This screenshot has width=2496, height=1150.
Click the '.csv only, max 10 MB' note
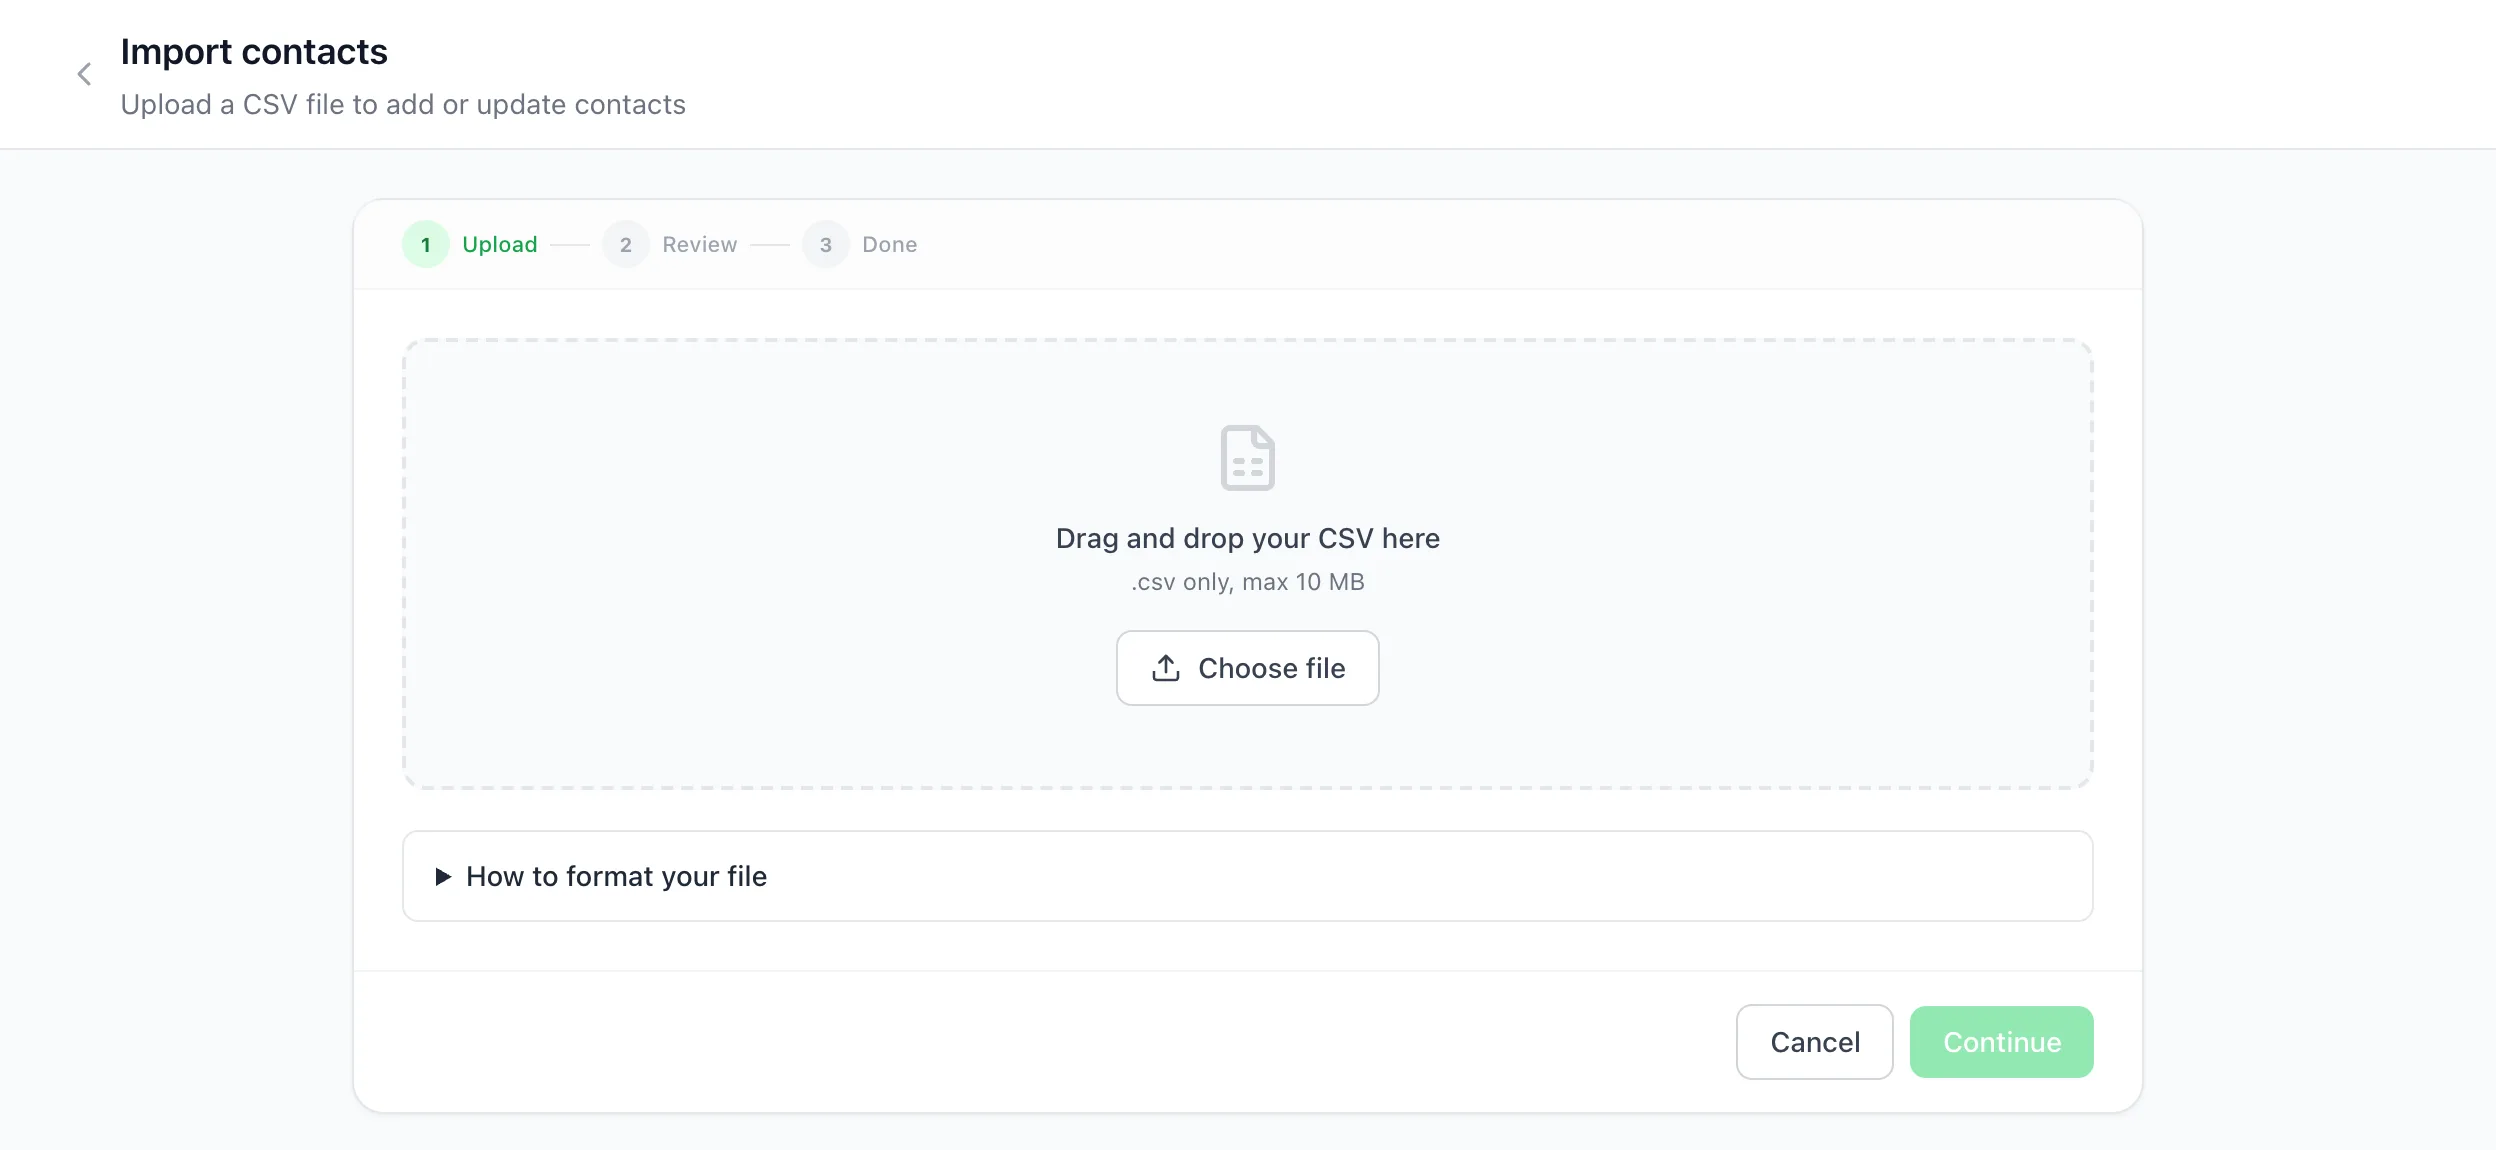click(x=1247, y=582)
